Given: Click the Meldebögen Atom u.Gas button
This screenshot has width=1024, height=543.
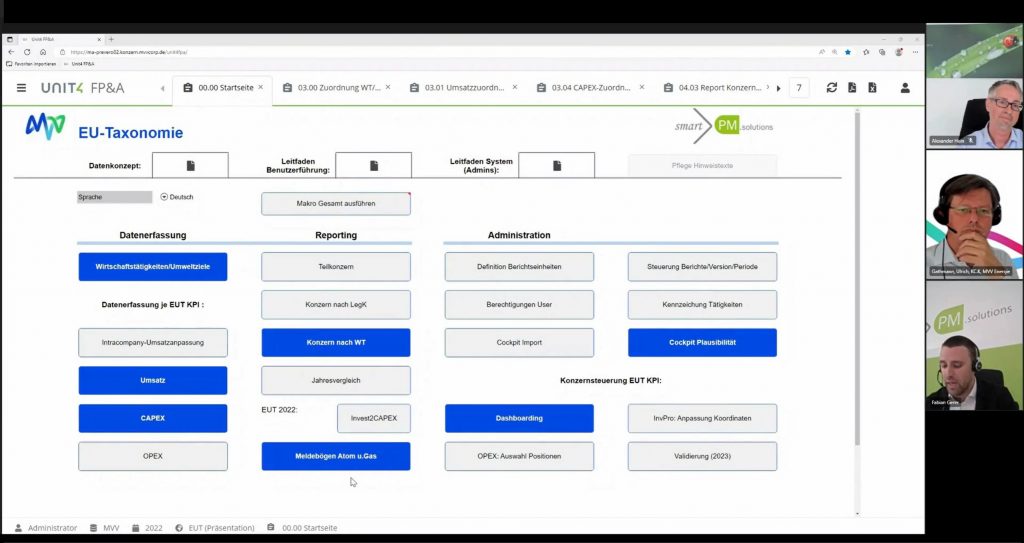Looking at the screenshot, I should (336, 457).
